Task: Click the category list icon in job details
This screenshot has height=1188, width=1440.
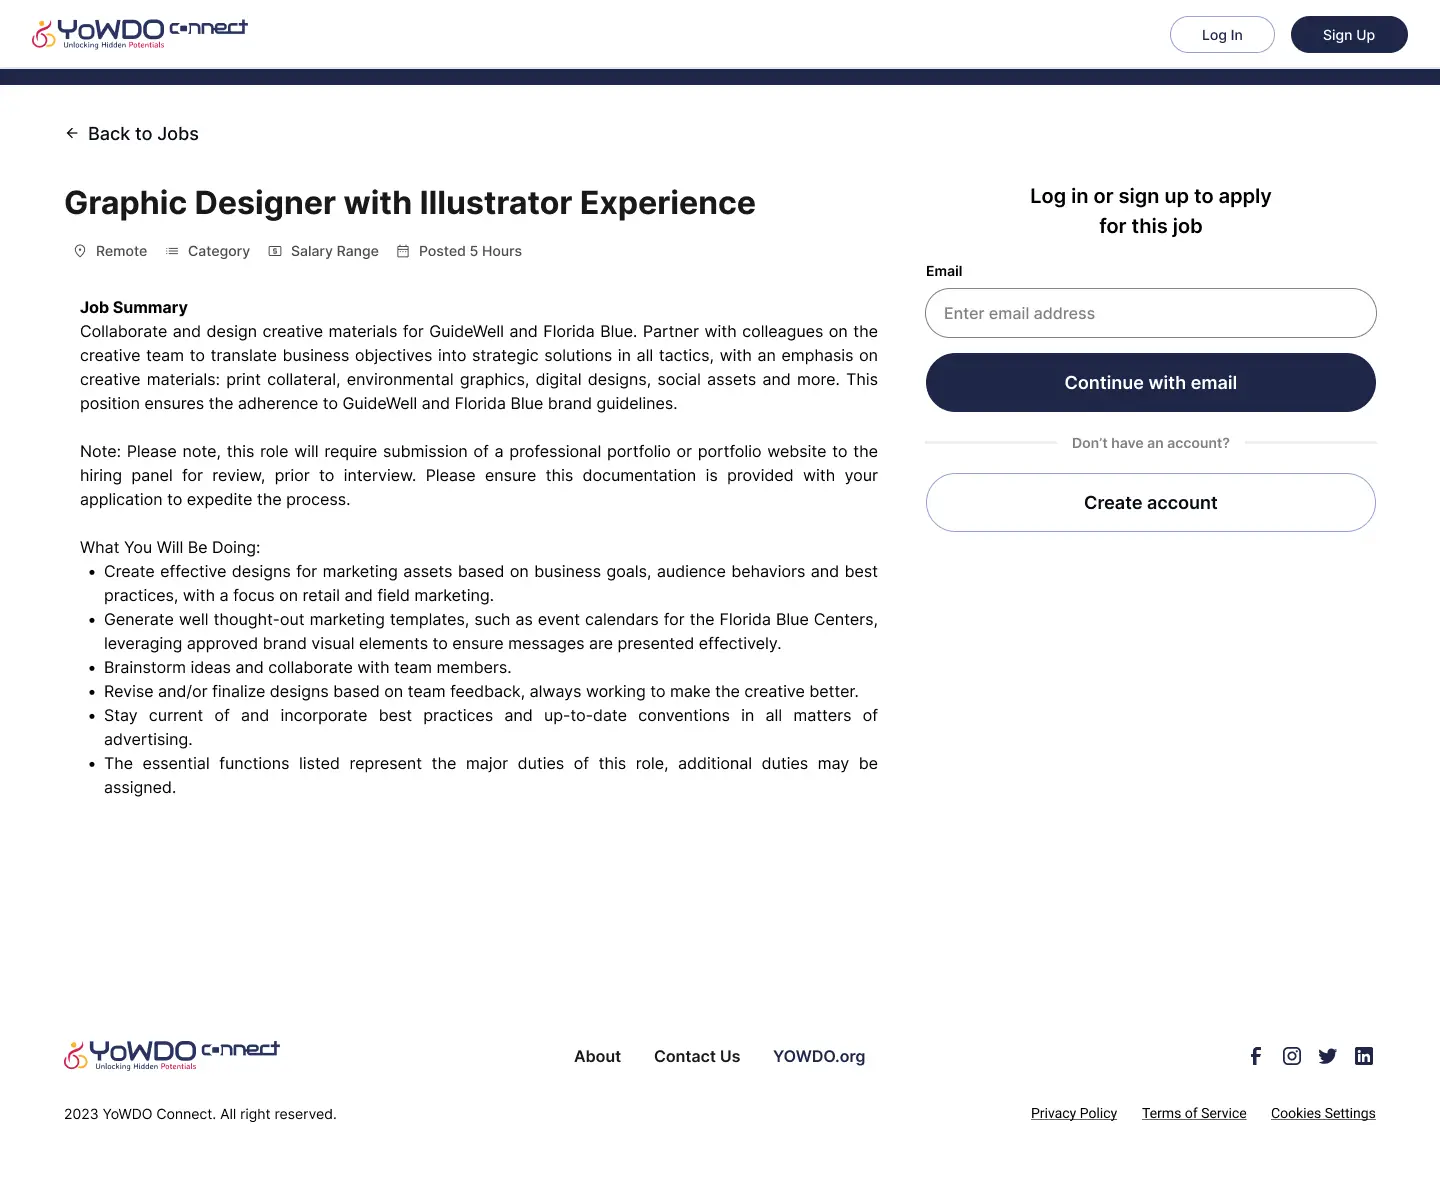Action: pyautogui.click(x=172, y=251)
